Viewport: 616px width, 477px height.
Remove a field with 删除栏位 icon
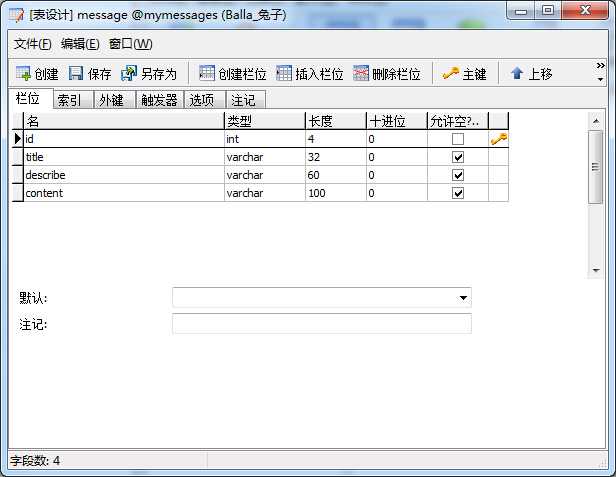(361, 73)
